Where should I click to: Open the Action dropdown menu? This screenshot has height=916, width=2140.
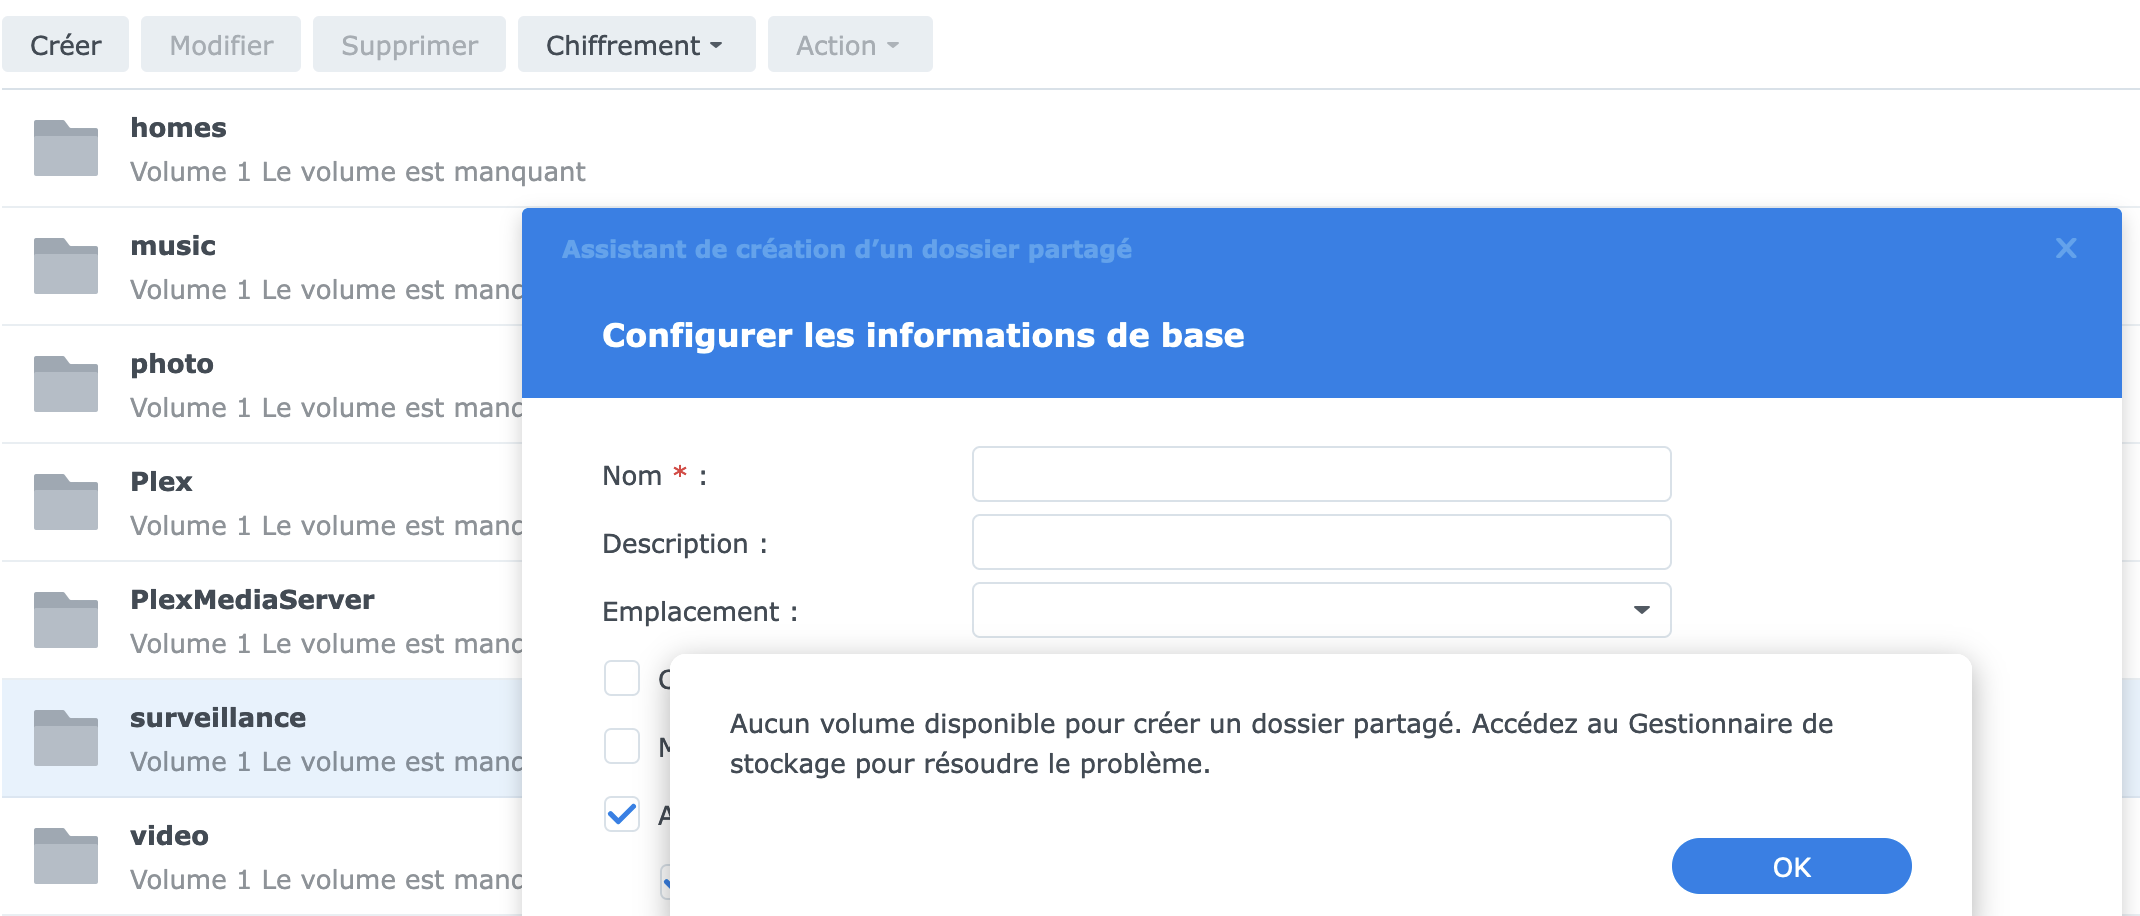(849, 45)
